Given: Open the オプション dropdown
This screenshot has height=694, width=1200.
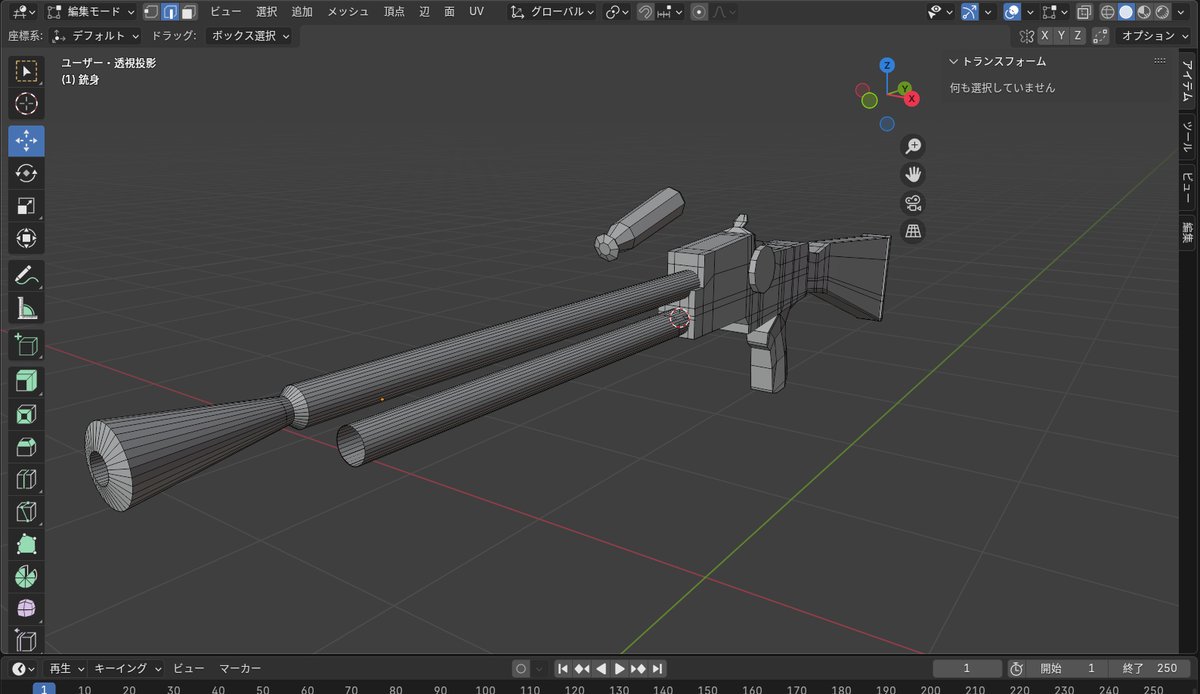Looking at the screenshot, I should click(x=1152, y=36).
